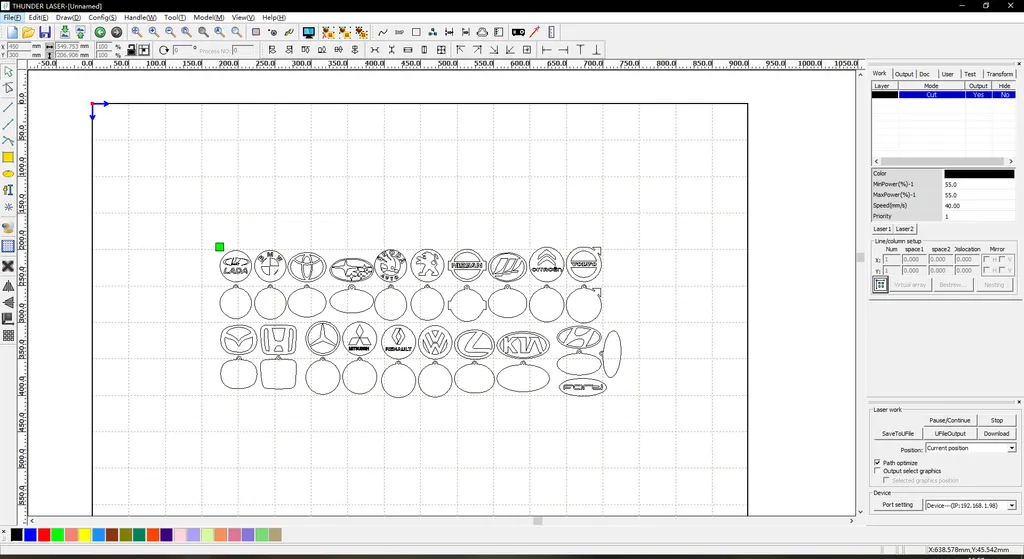The width and height of the screenshot is (1024, 559).
Task: Switch to the Transform tab
Action: (999, 74)
